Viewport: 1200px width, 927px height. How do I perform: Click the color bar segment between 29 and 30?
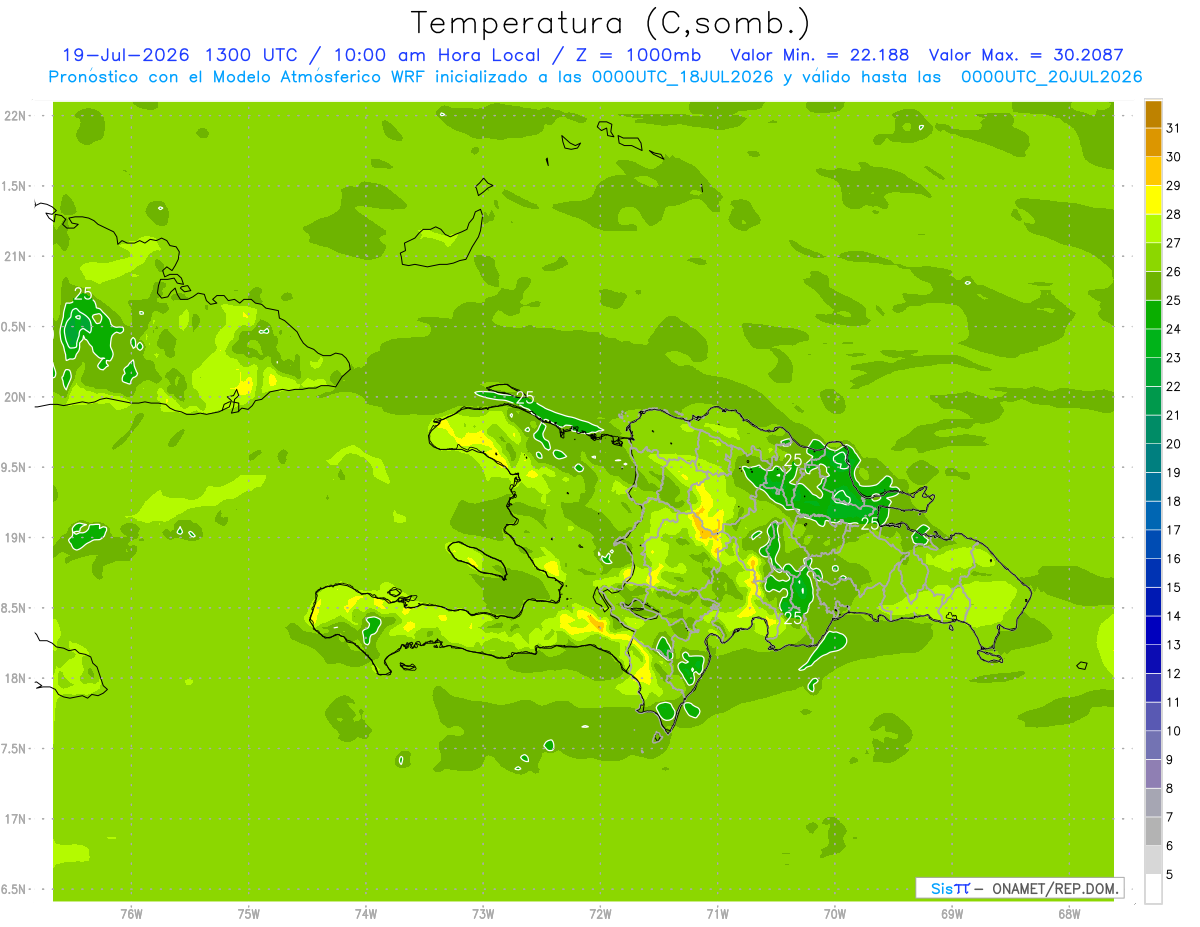tap(1153, 172)
